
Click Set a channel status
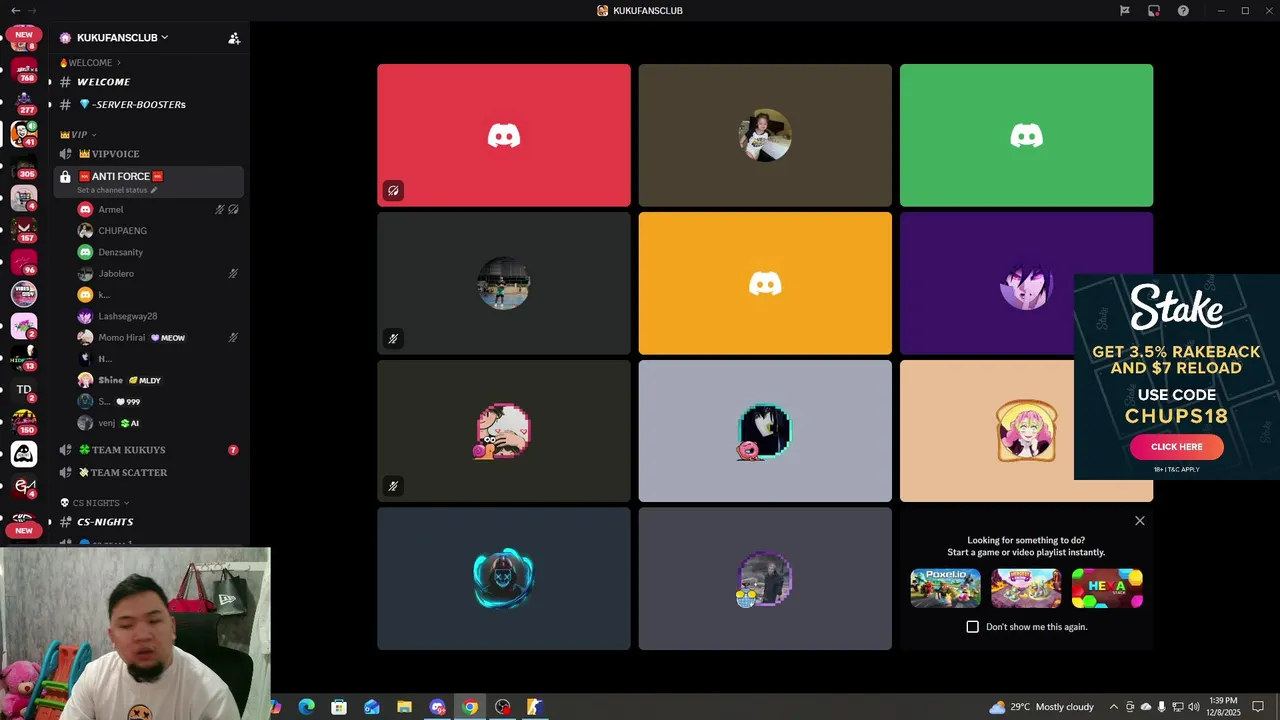point(117,190)
